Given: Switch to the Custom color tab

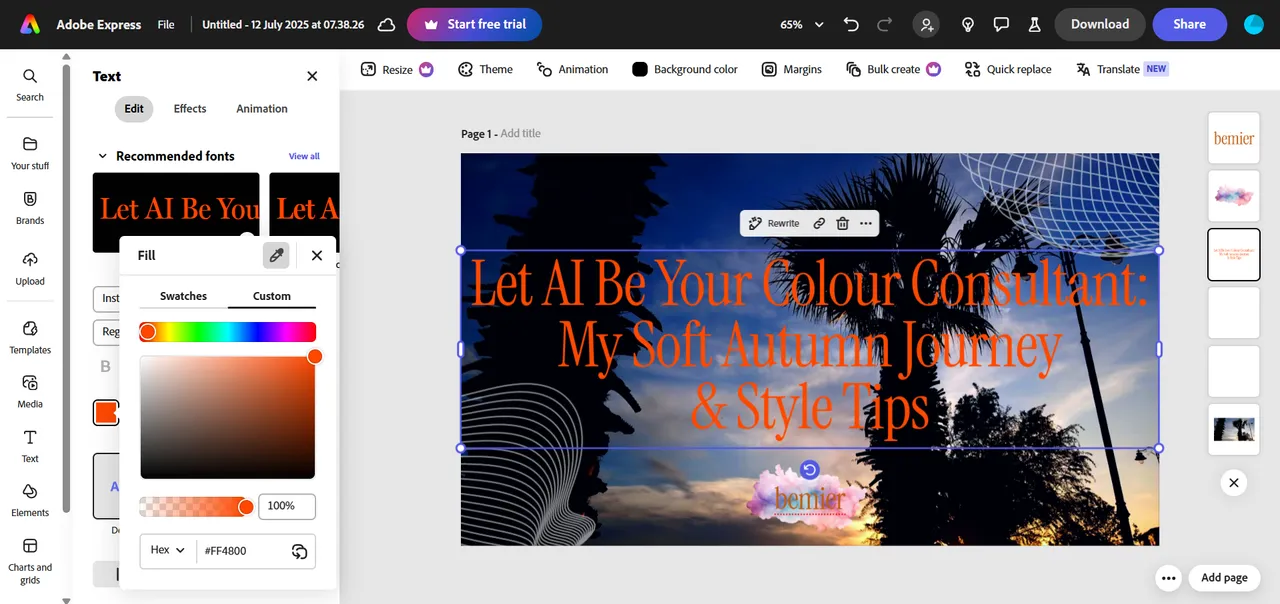Looking at the screenshot, I should (272, 296).
